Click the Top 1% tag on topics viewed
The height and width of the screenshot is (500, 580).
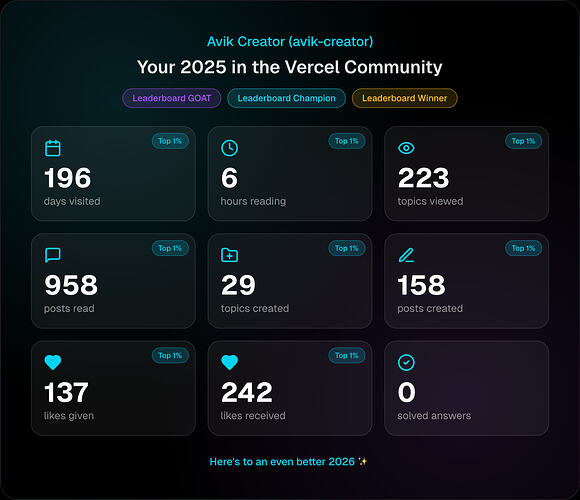[523, 141]
